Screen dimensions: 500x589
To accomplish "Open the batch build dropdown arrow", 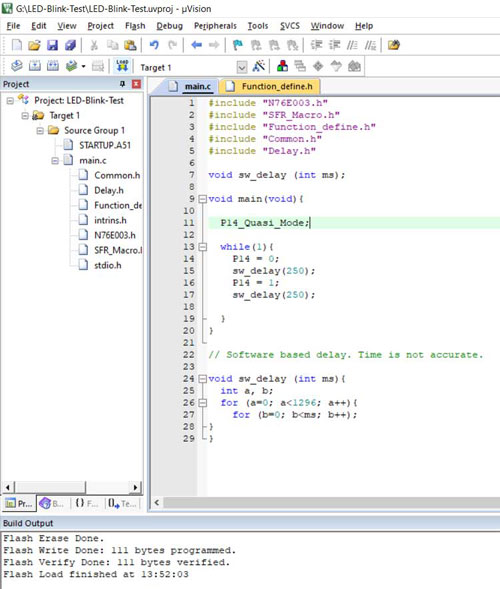I will (x=83, y=67).
